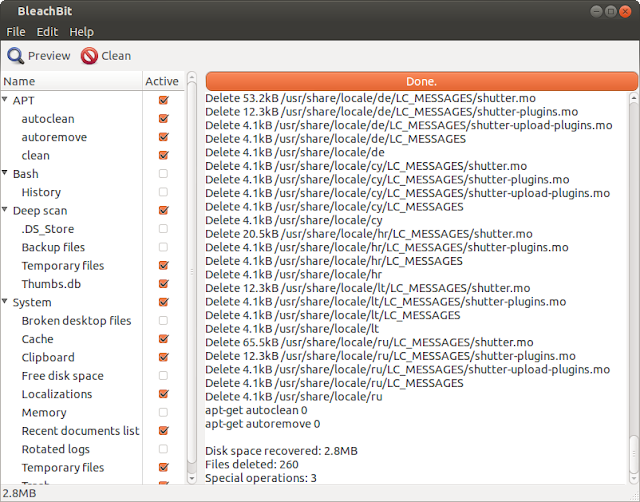Click the 'Files deleted: 260' line
Image resolution: width=640 pixels, height=502 pixels.
click(252, 464)
